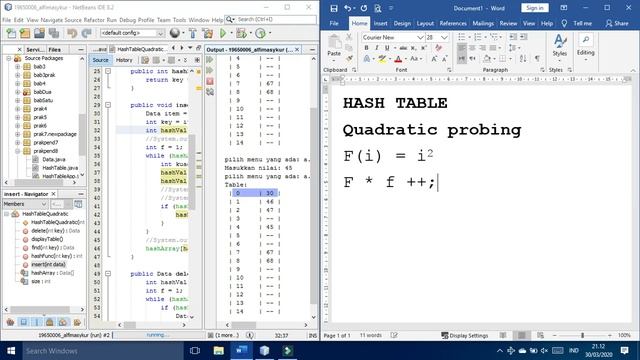Expand the prak4 package node

(x=18, y=109)
